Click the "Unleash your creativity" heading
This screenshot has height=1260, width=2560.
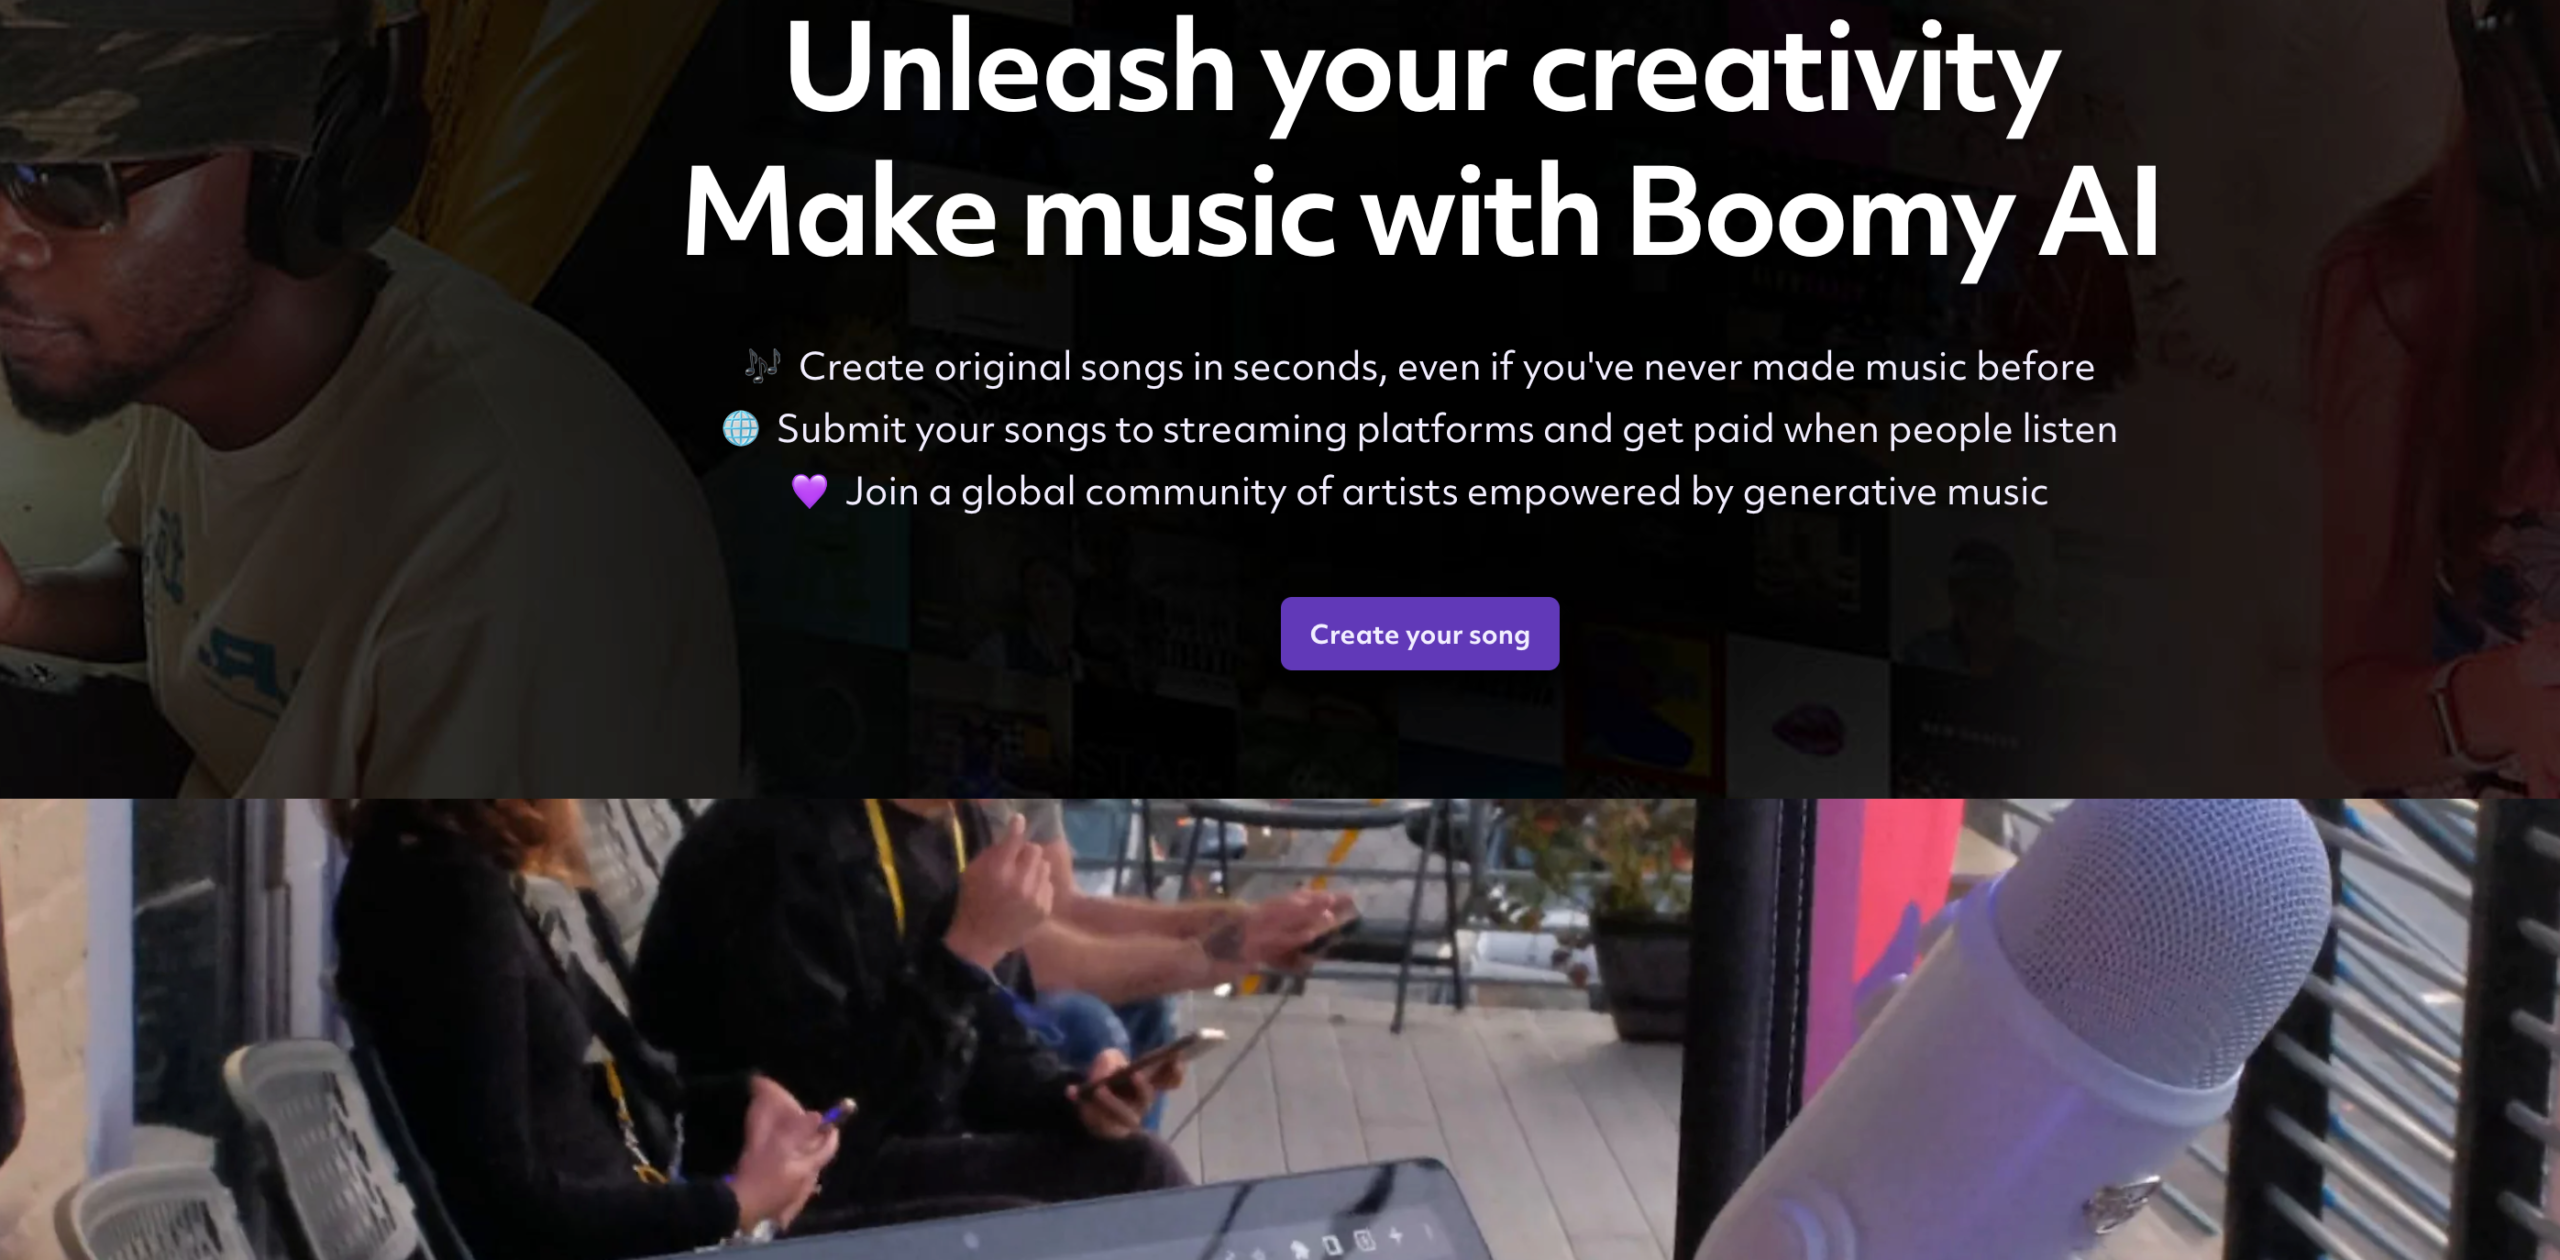(1422, 72)
